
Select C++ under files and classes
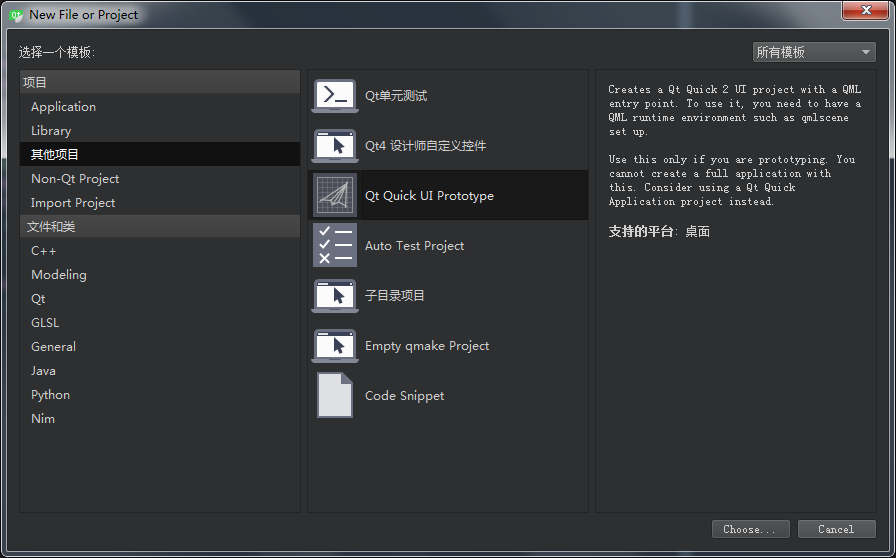click(x=44, y=251)
